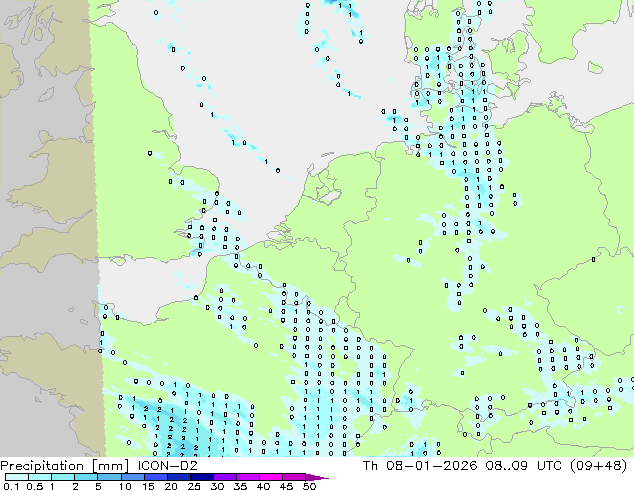Select the 2–5 mm legend color swatch
This screenshot has height=490, width=634.
(x=86, y=477)
